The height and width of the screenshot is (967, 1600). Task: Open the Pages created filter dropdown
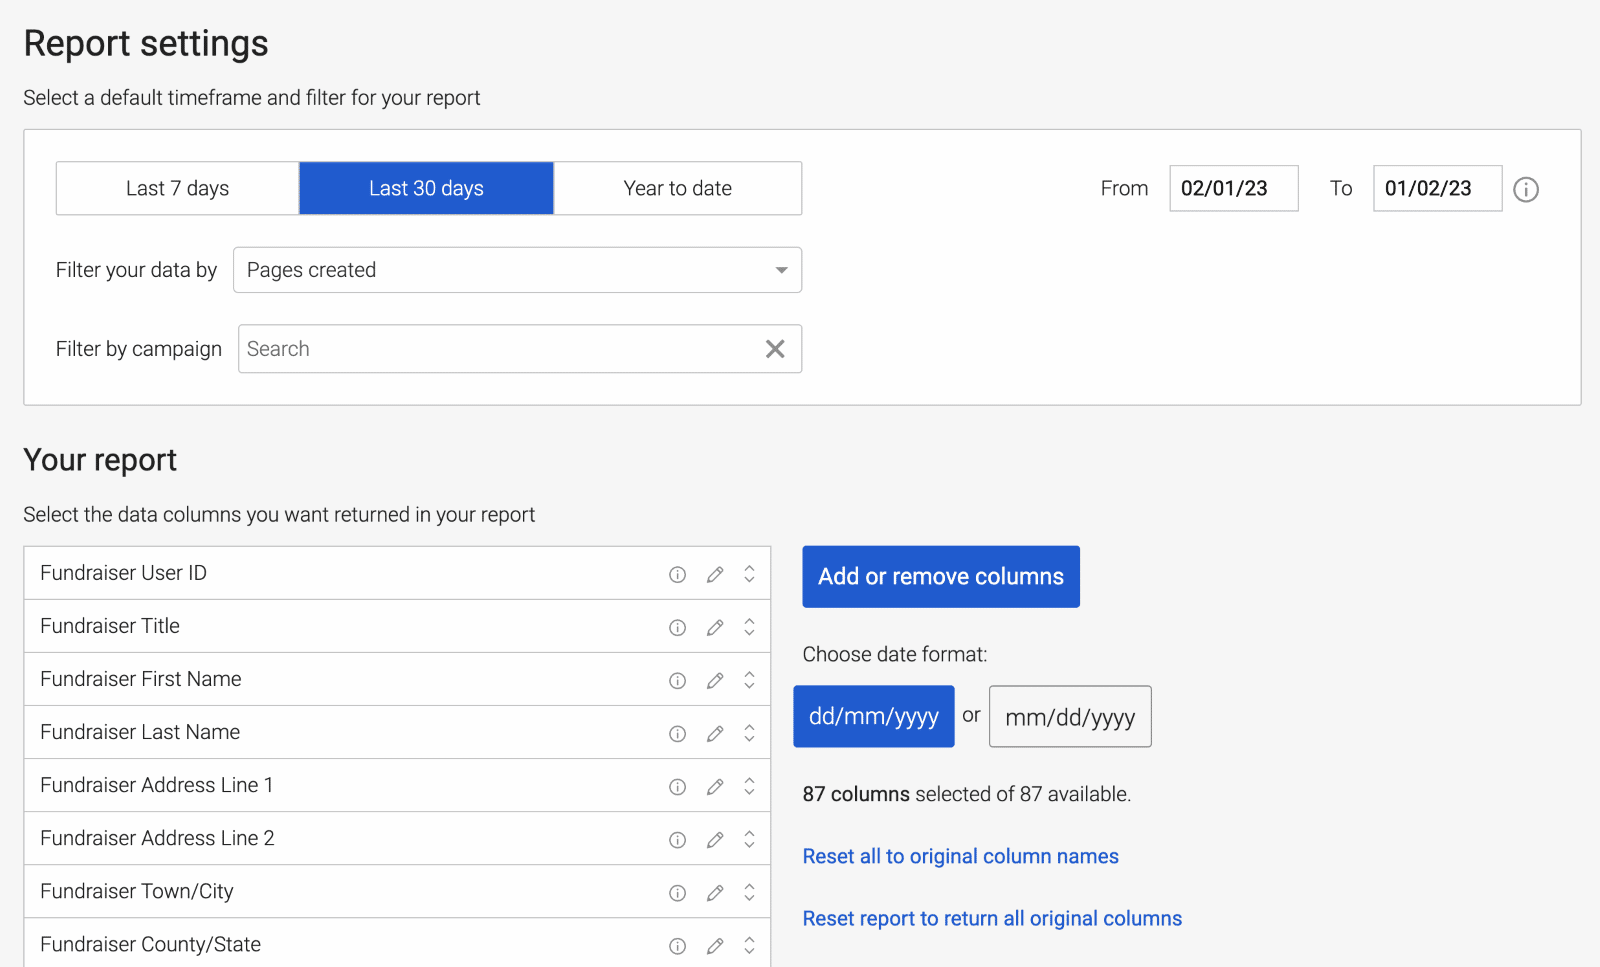coord(517,270)
